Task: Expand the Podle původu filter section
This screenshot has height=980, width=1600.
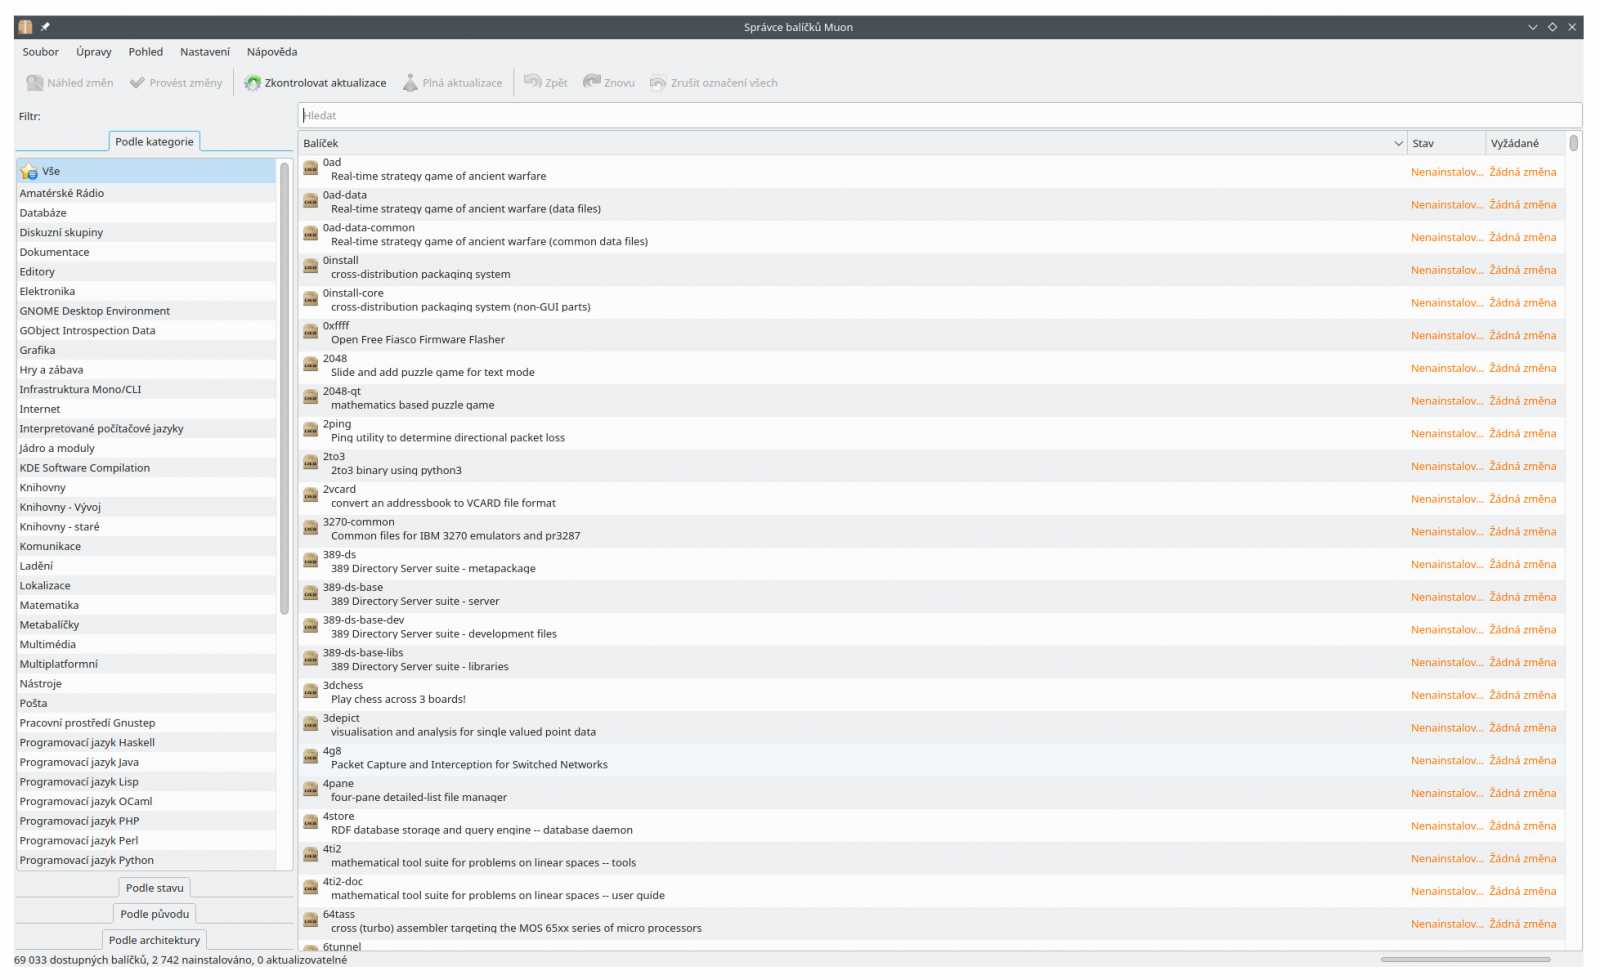Action: (x=155, y=914)
